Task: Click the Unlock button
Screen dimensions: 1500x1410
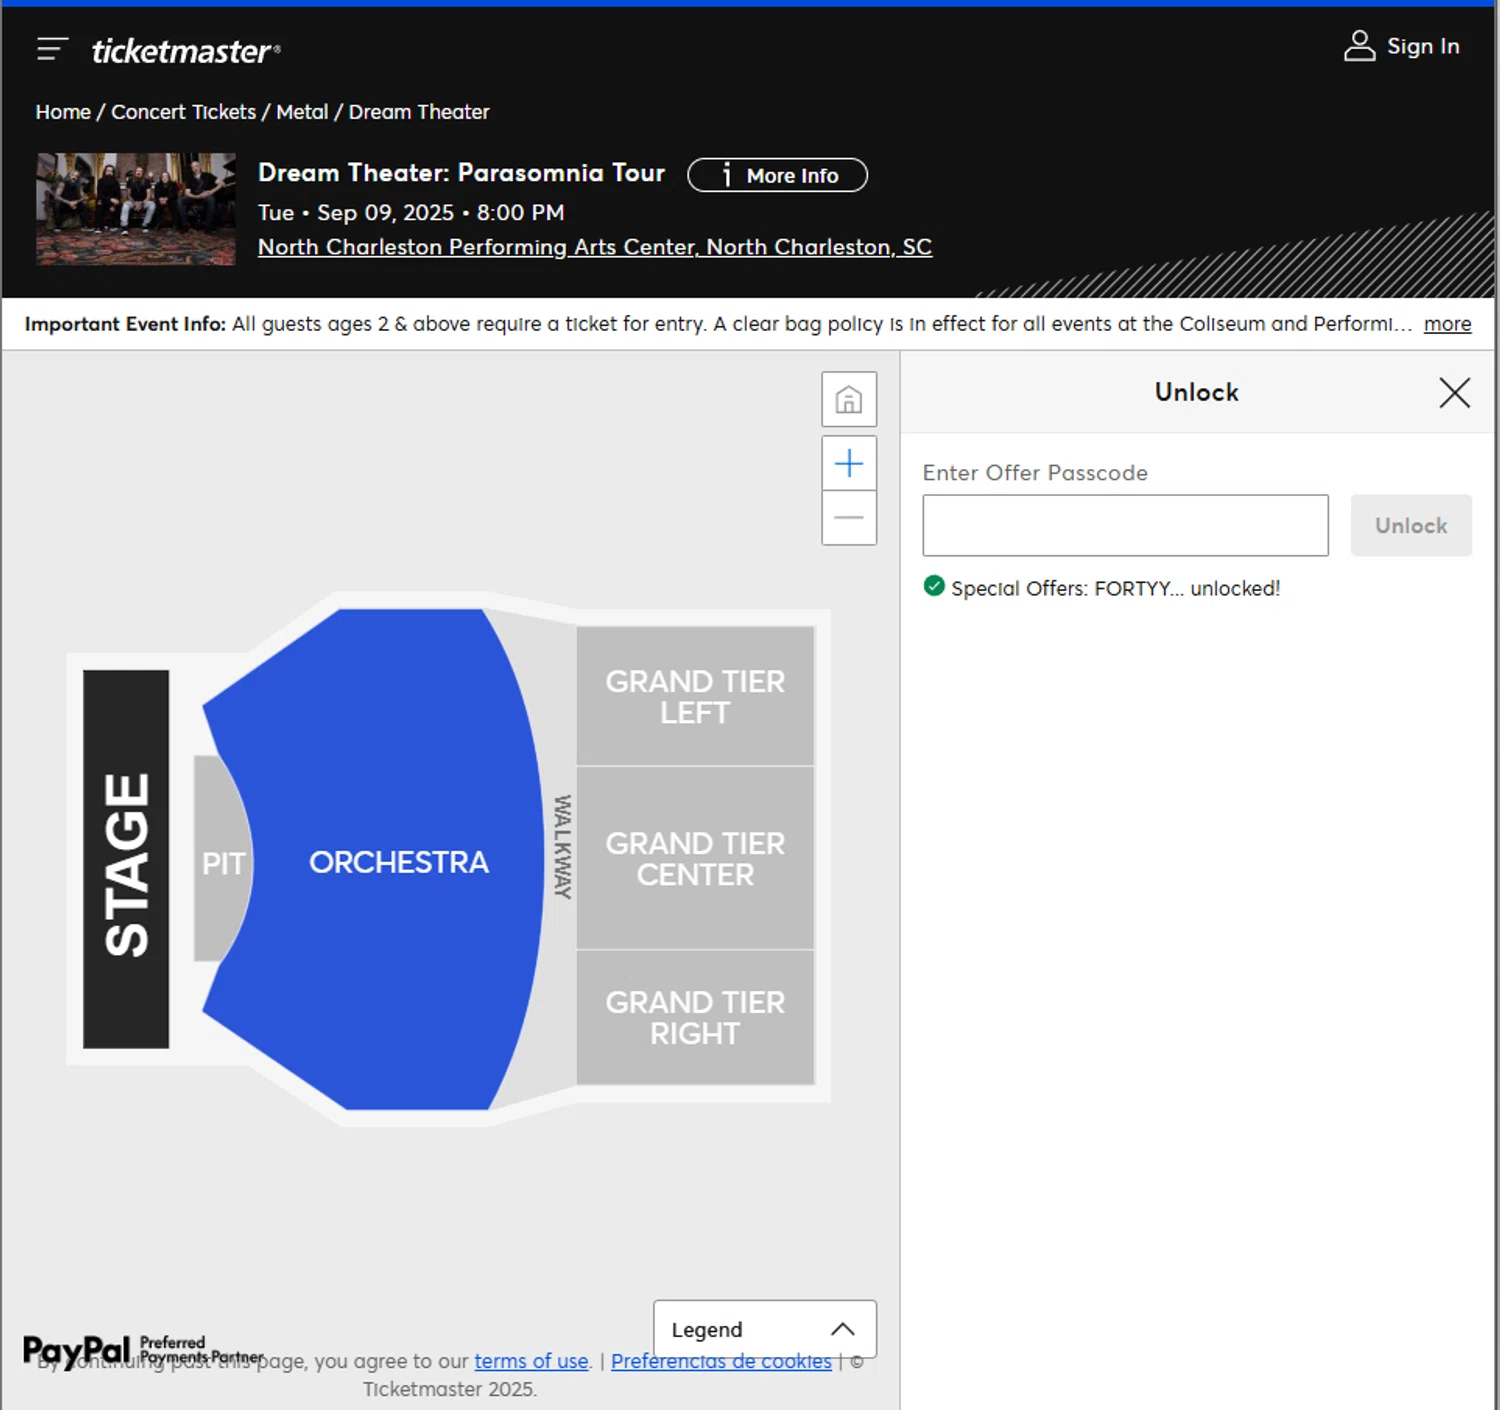Action: (x=1411, y=525)
